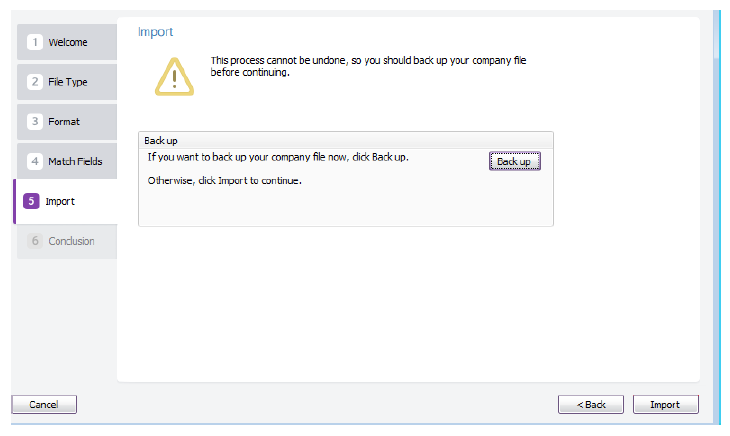Select step number 1 badge

coord(34,42)
